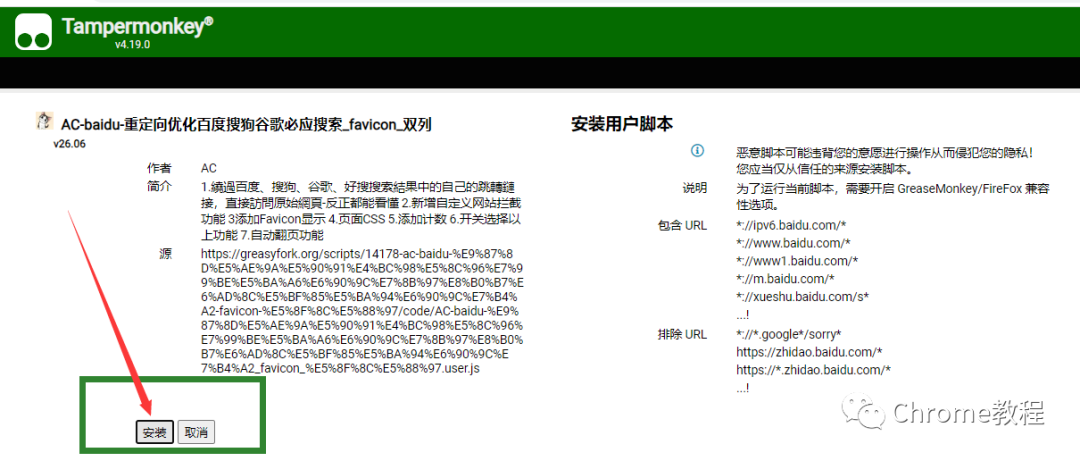Click the *://www.baidu.com/* entry
1080x461 pixels.
tap(793, 243)
